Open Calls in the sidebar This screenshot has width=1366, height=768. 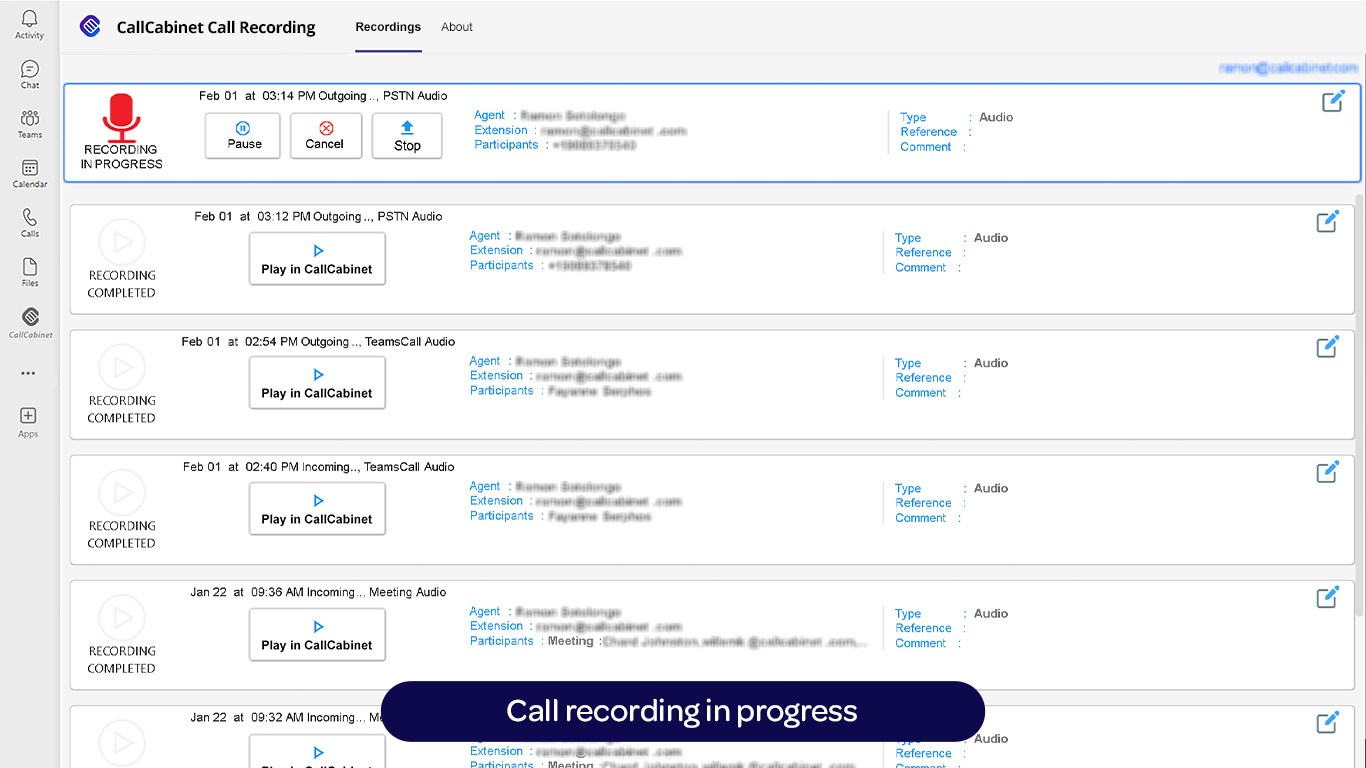coord(30,223)
